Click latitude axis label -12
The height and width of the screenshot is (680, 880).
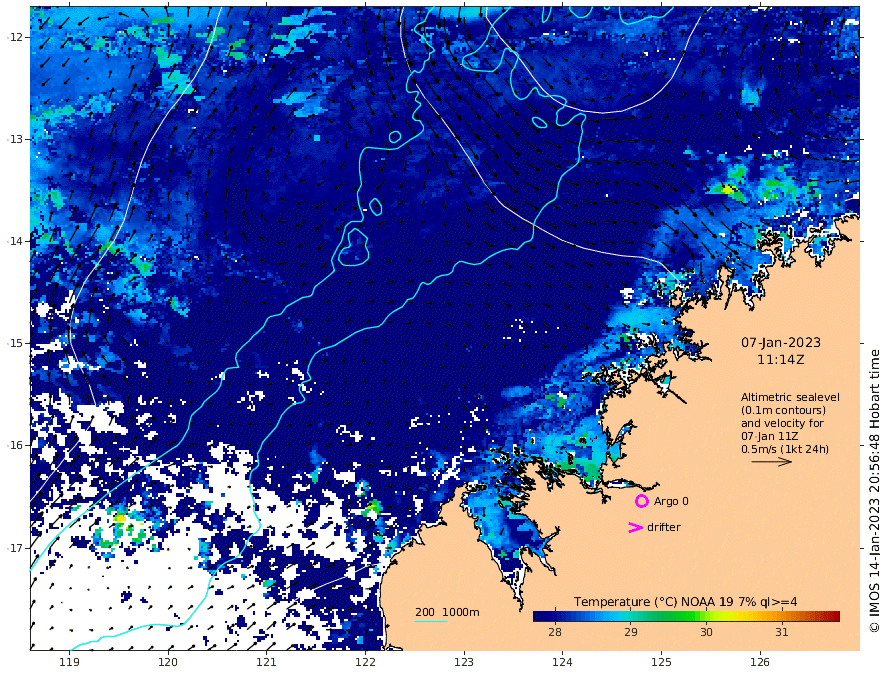click(15, 37)
